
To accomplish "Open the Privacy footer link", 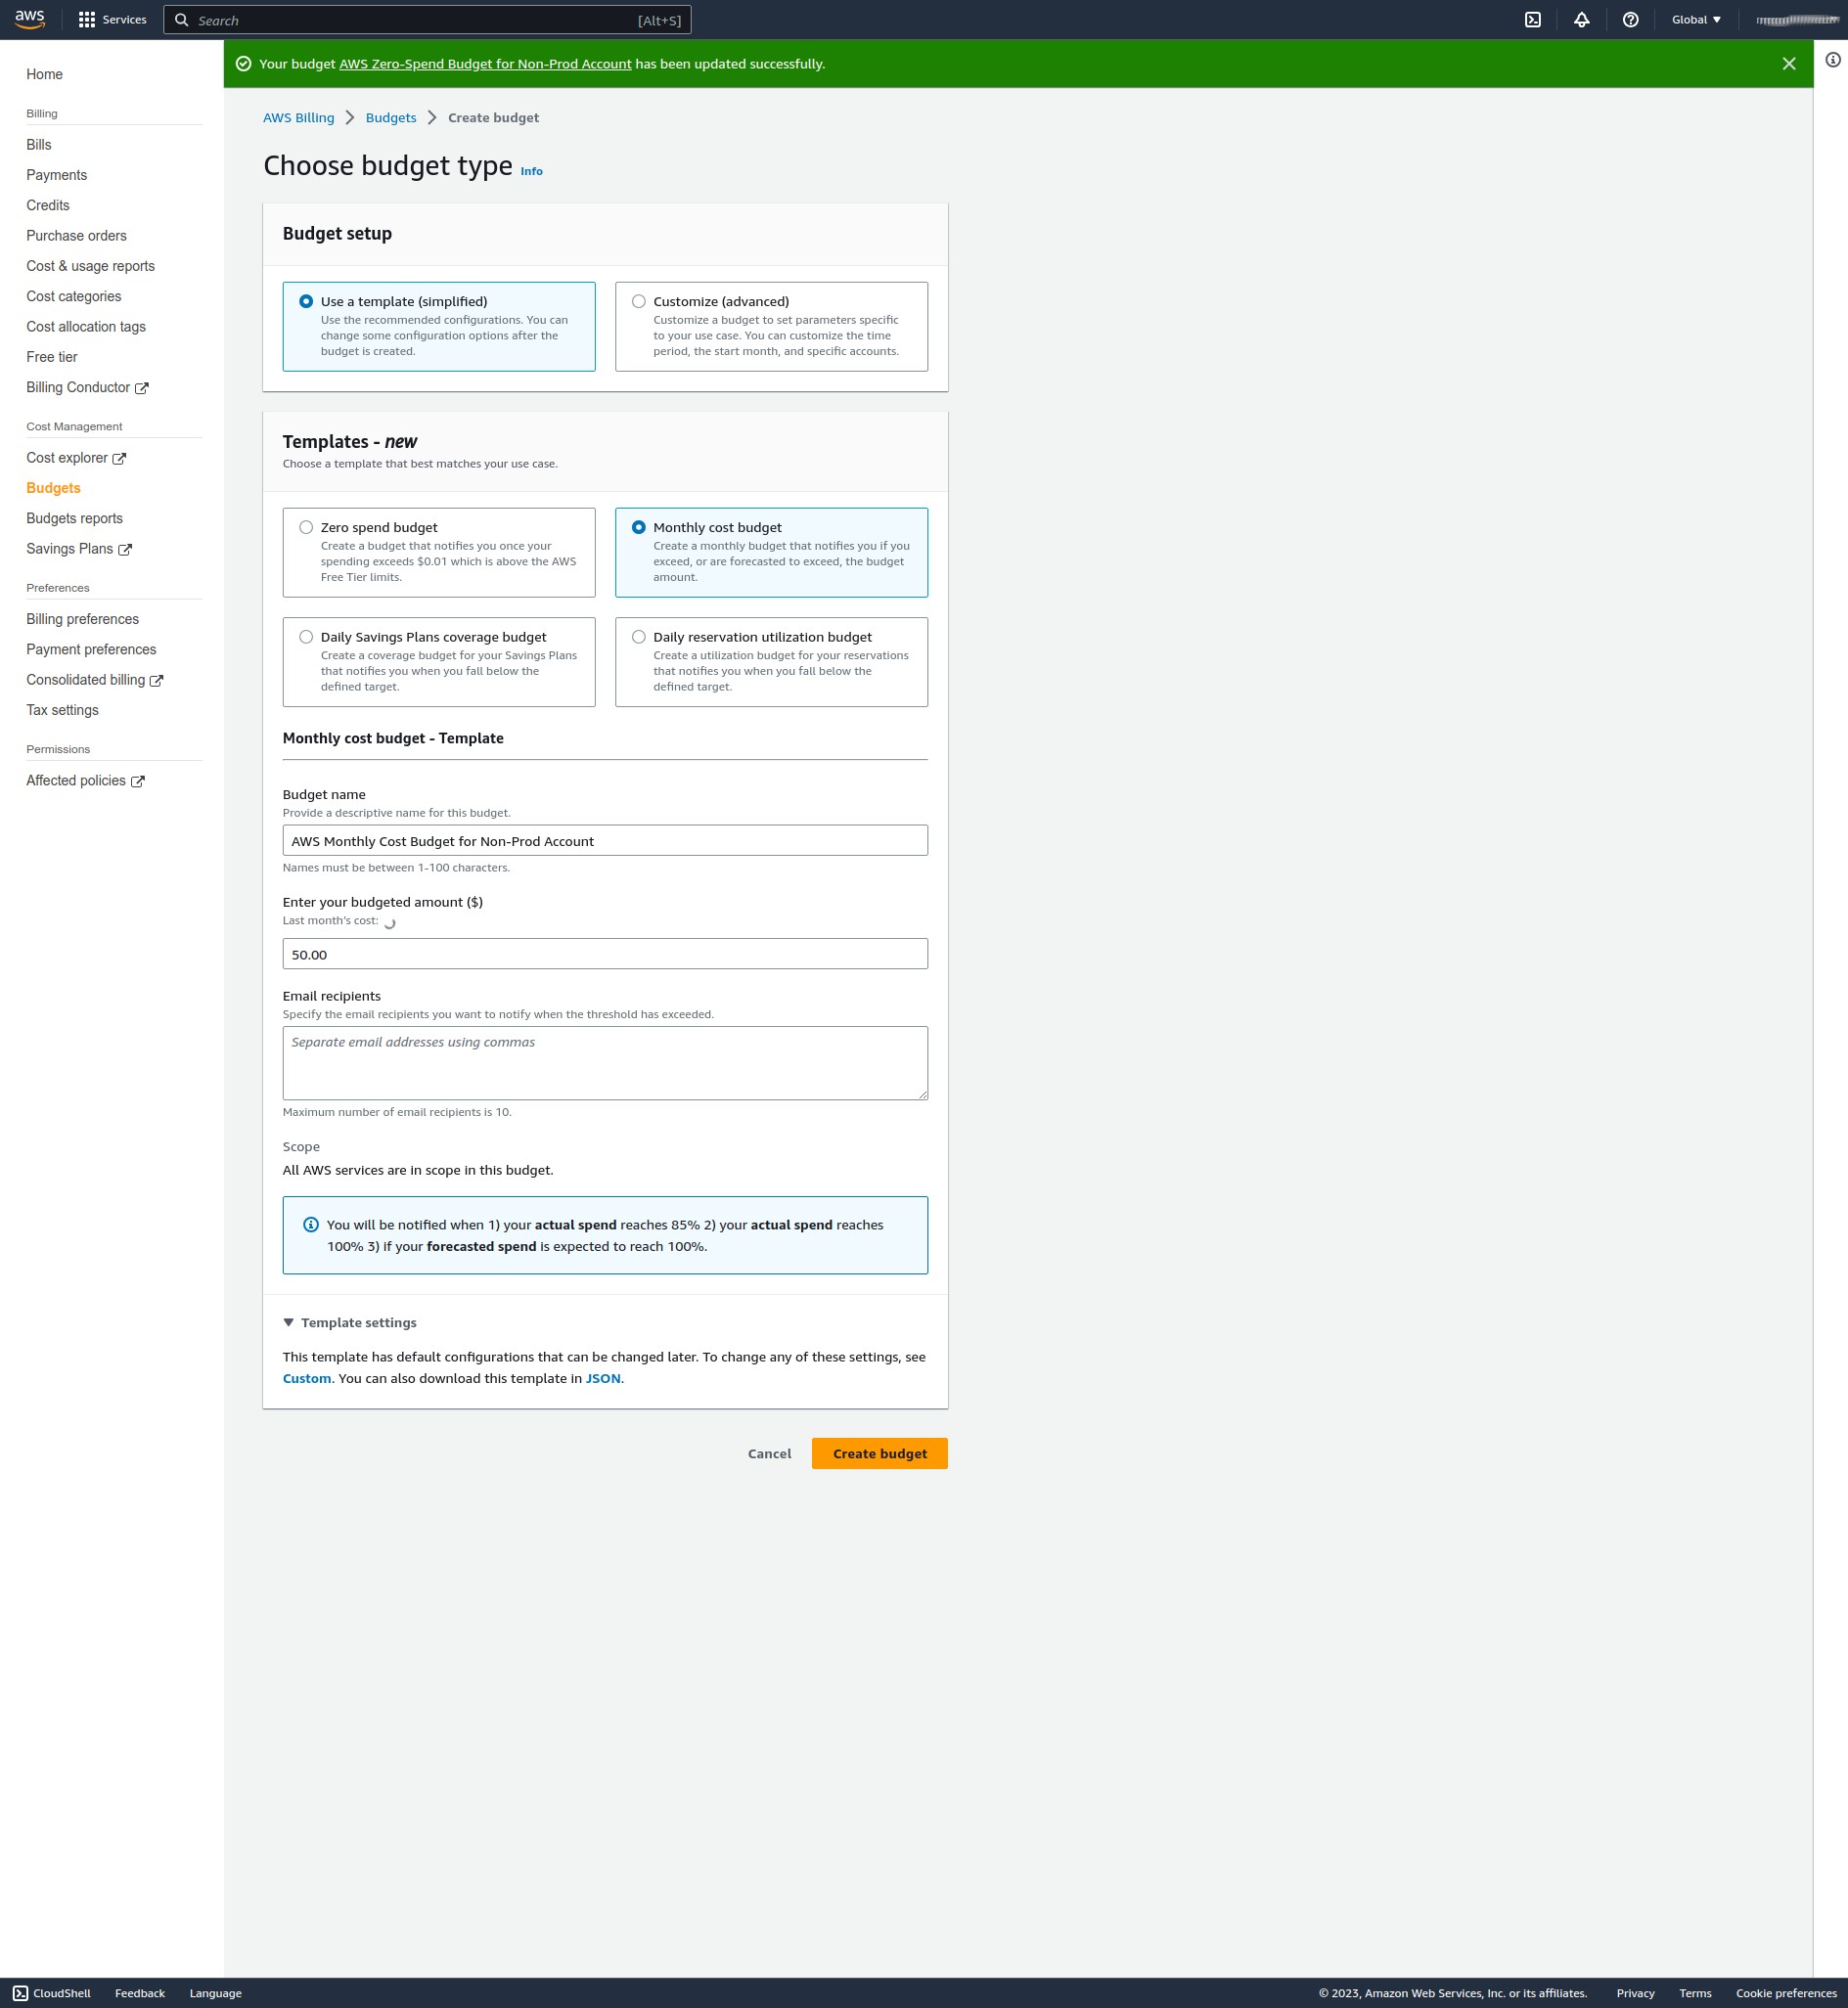I will pyautogui.click(x=1635, y=1993).
